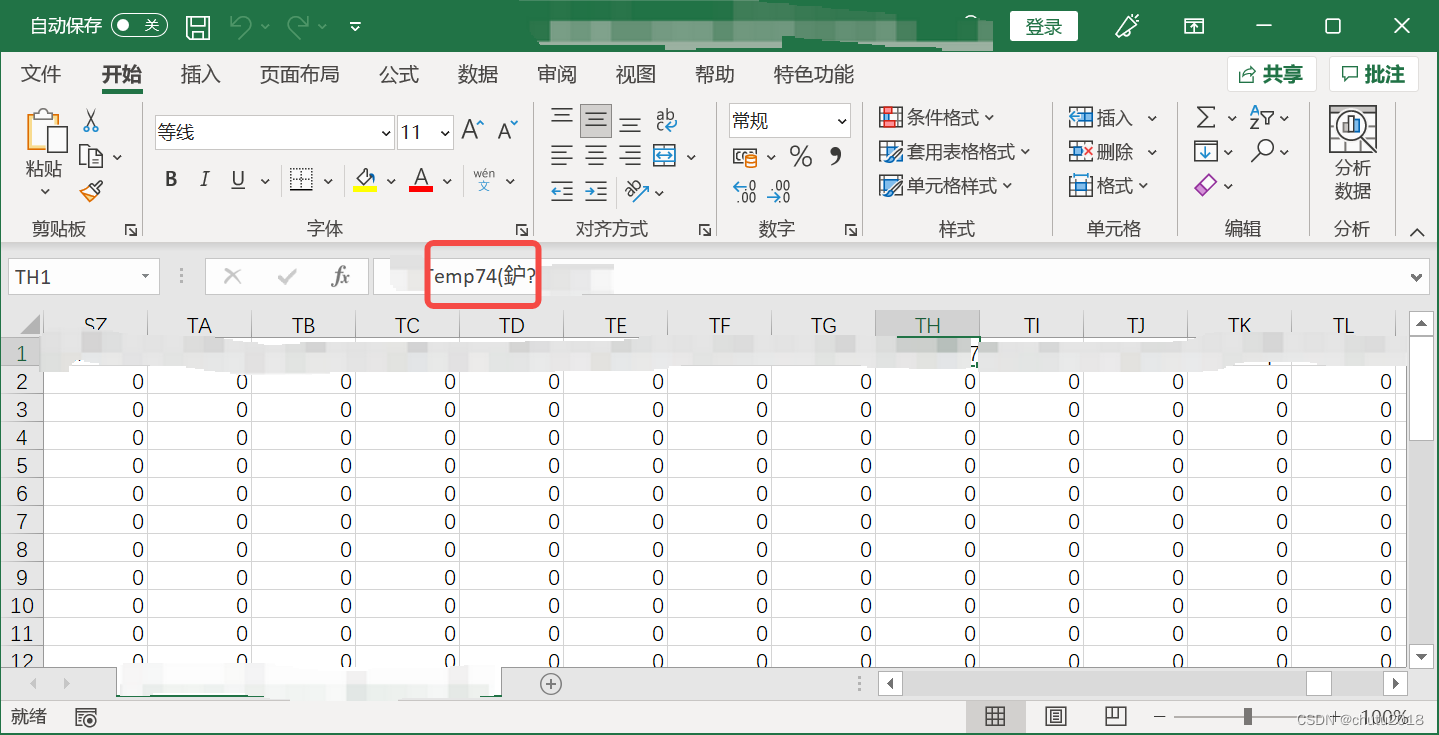Open the 数据 ribbon tab
This screenshot has height=735, width=1439.
coord(477,74)
